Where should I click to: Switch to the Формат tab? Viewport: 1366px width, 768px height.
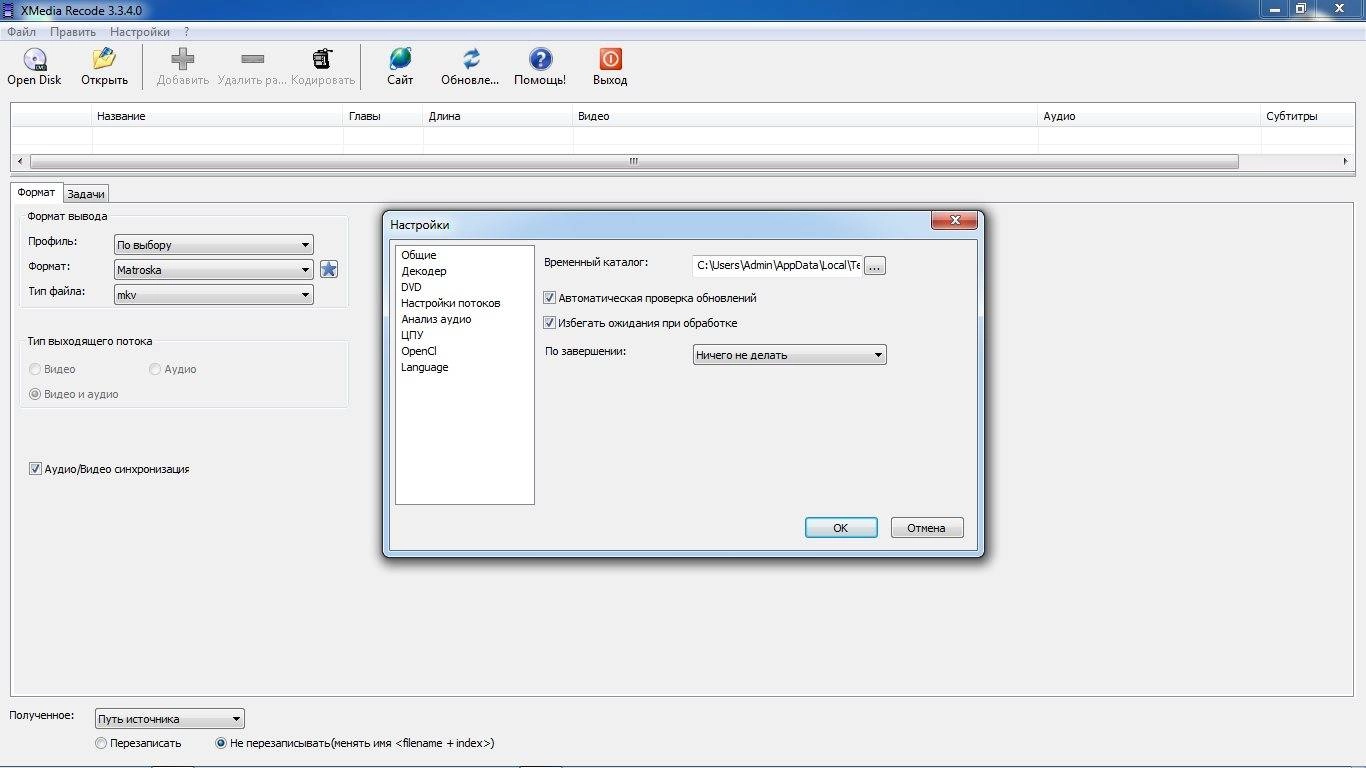tap(37, 192)
